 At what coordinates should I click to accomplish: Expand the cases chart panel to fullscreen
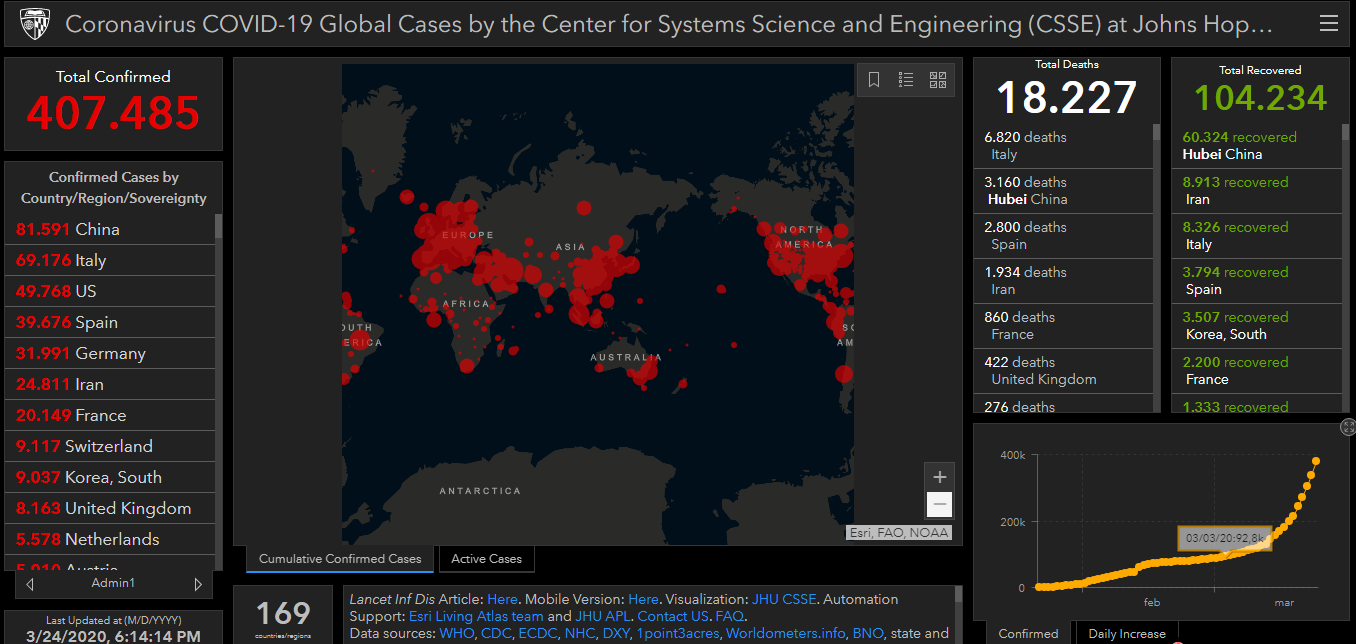1348,428
